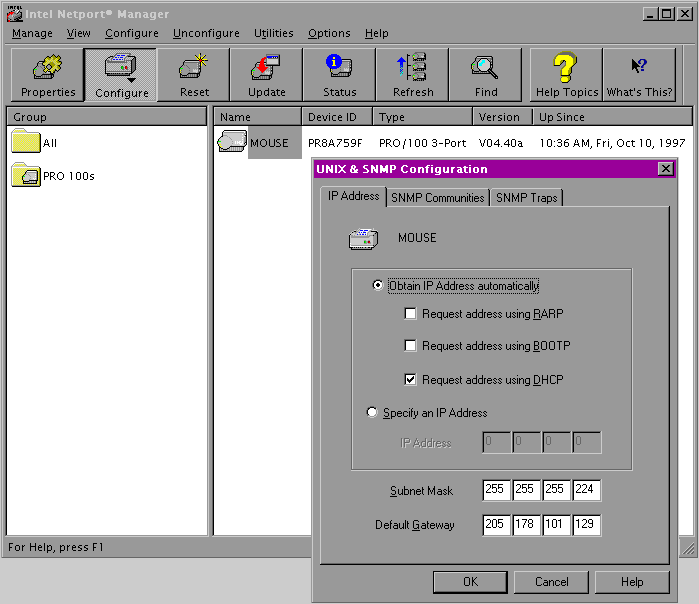Open the Utilities menu
The width and height of the screenshot is (699, 604).
tap(273, 33)
